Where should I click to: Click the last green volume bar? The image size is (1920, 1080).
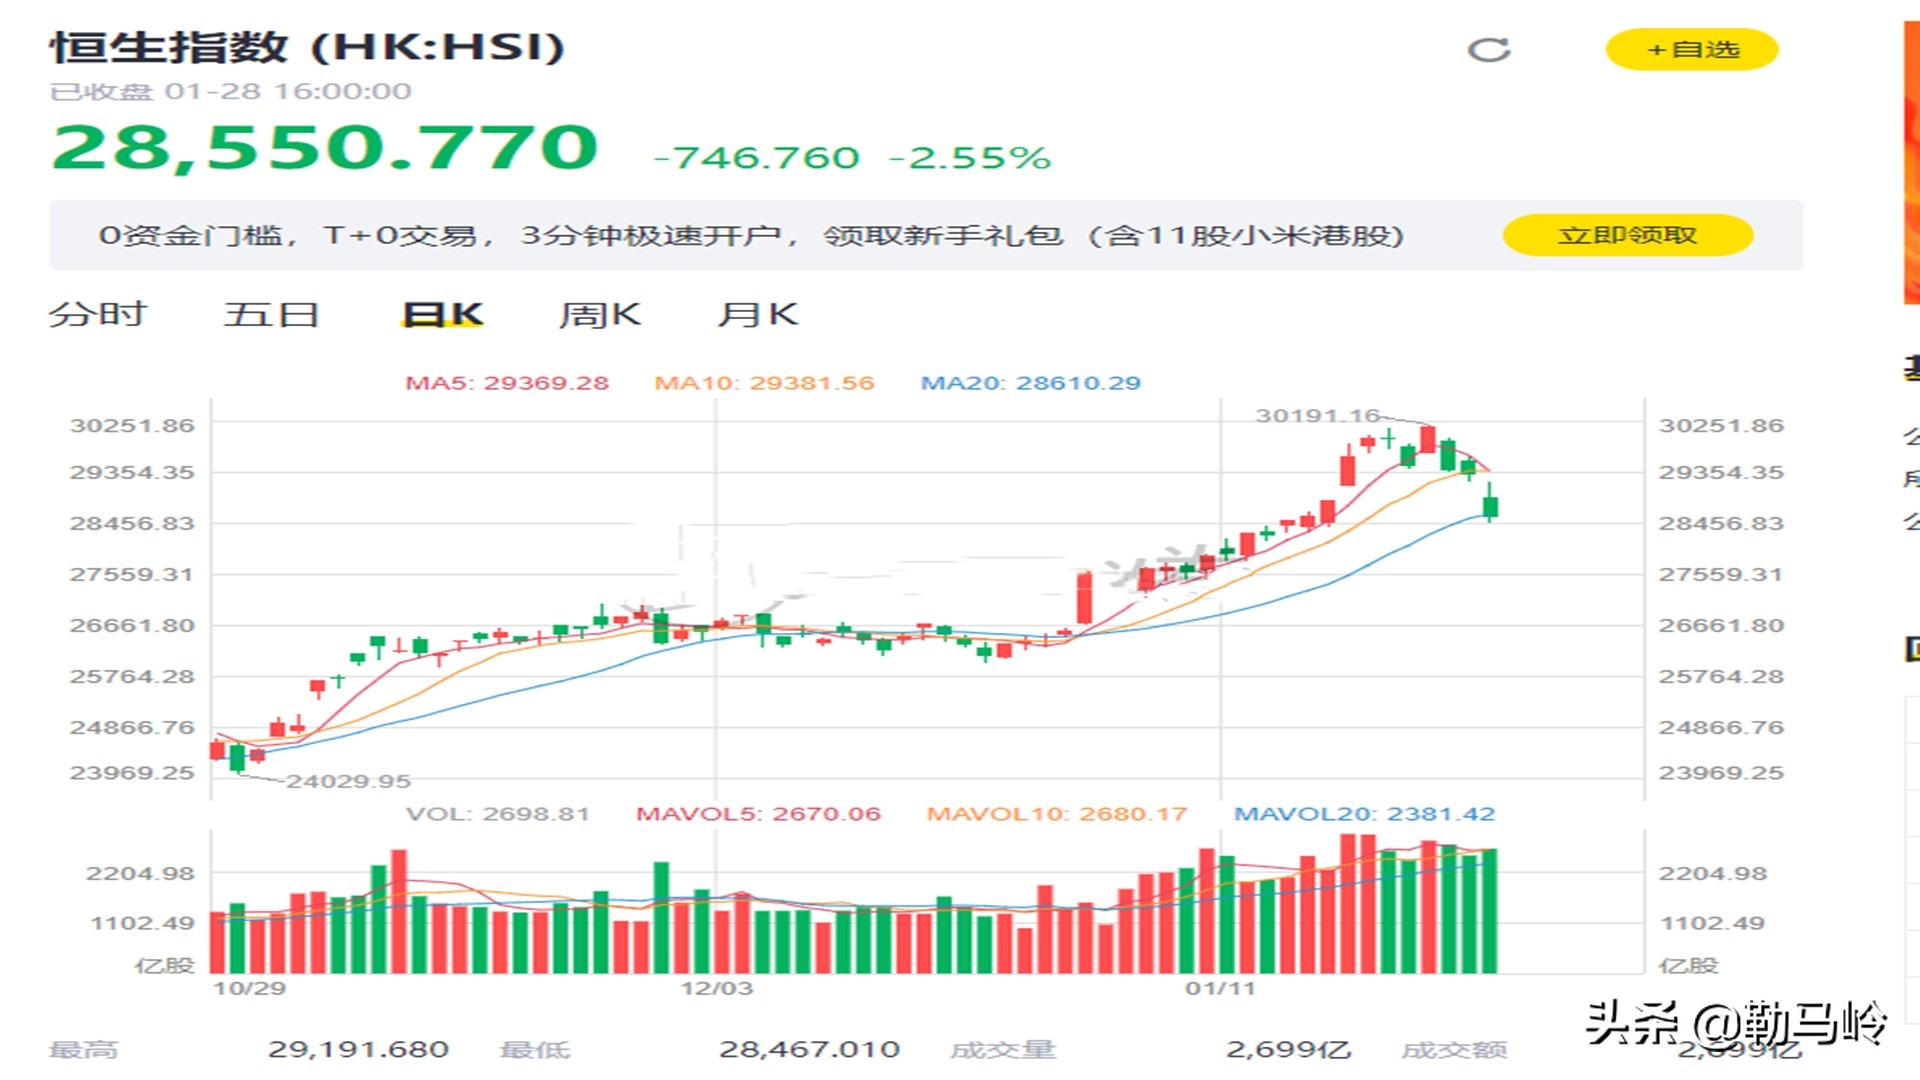(1489, 910)
